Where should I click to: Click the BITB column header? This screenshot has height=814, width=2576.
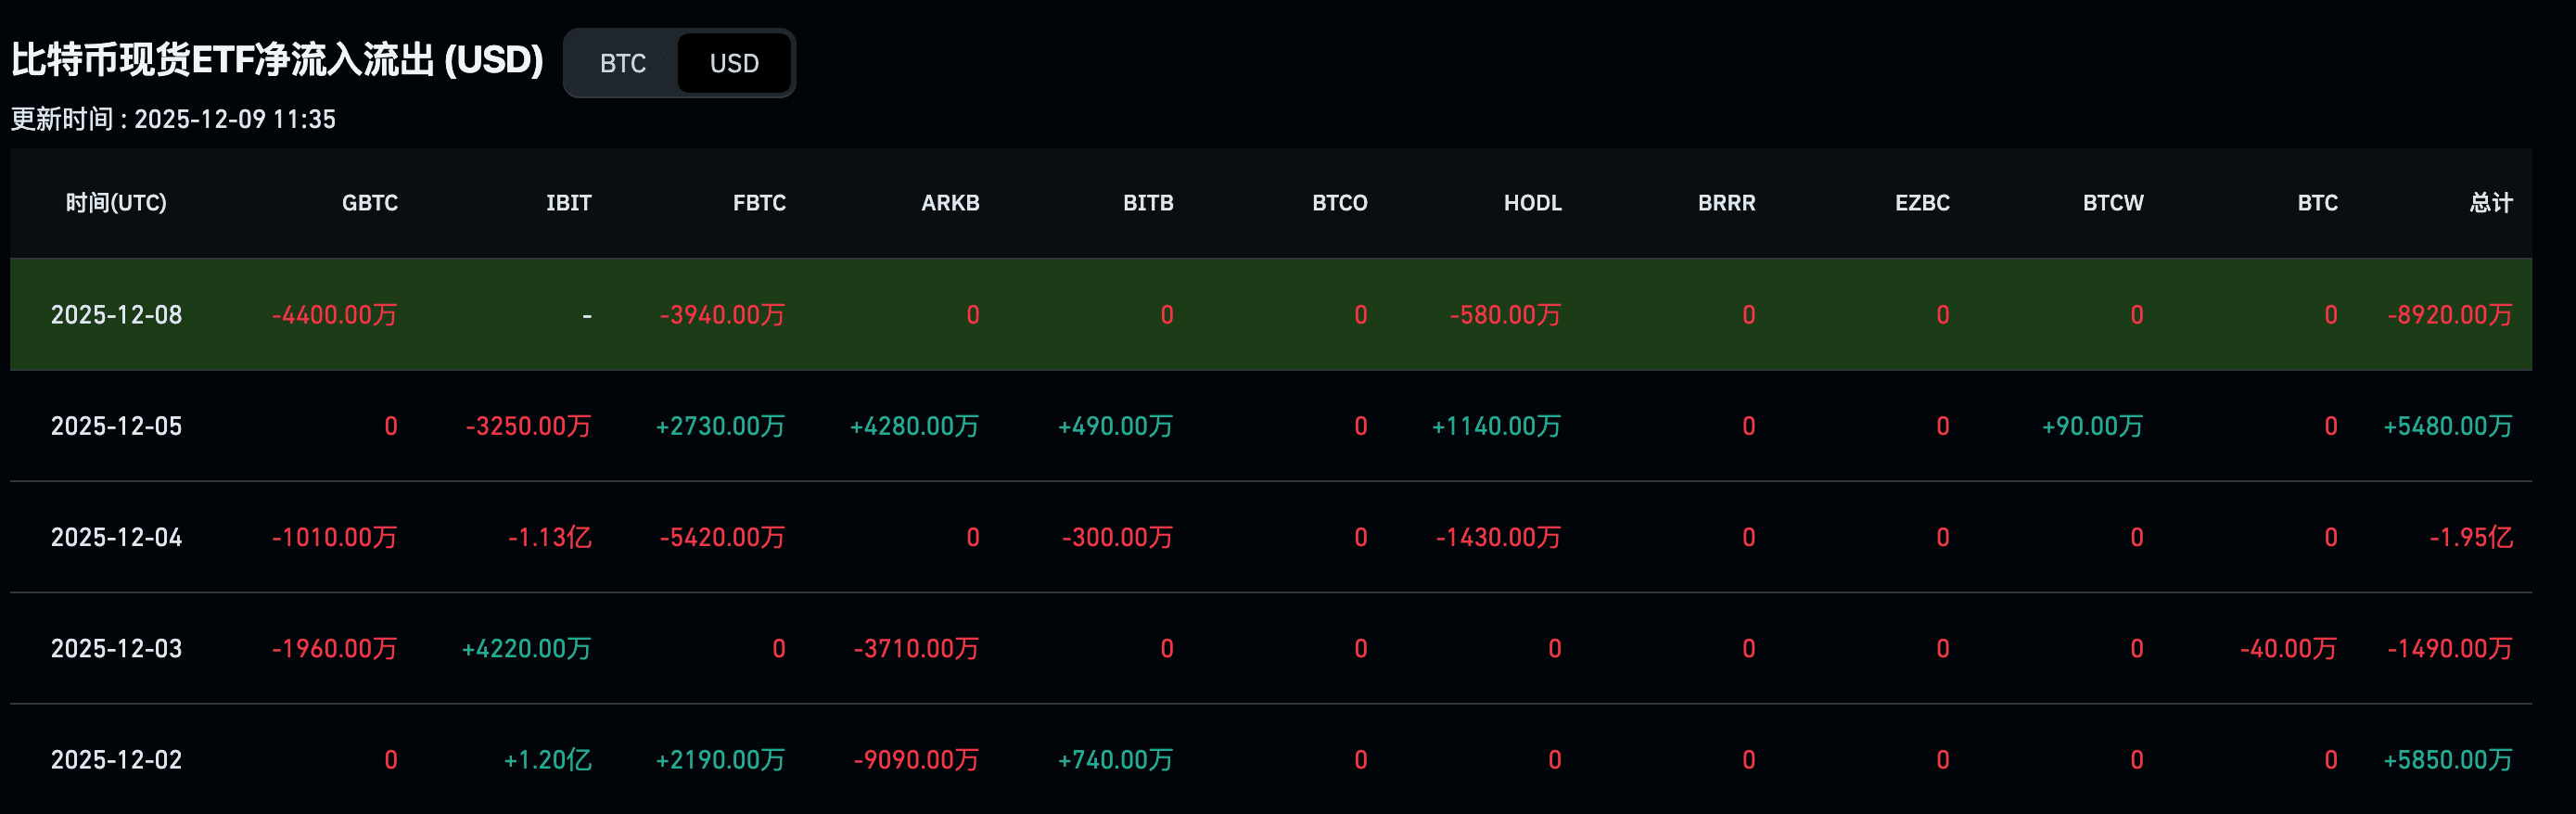click(1148, 203)
